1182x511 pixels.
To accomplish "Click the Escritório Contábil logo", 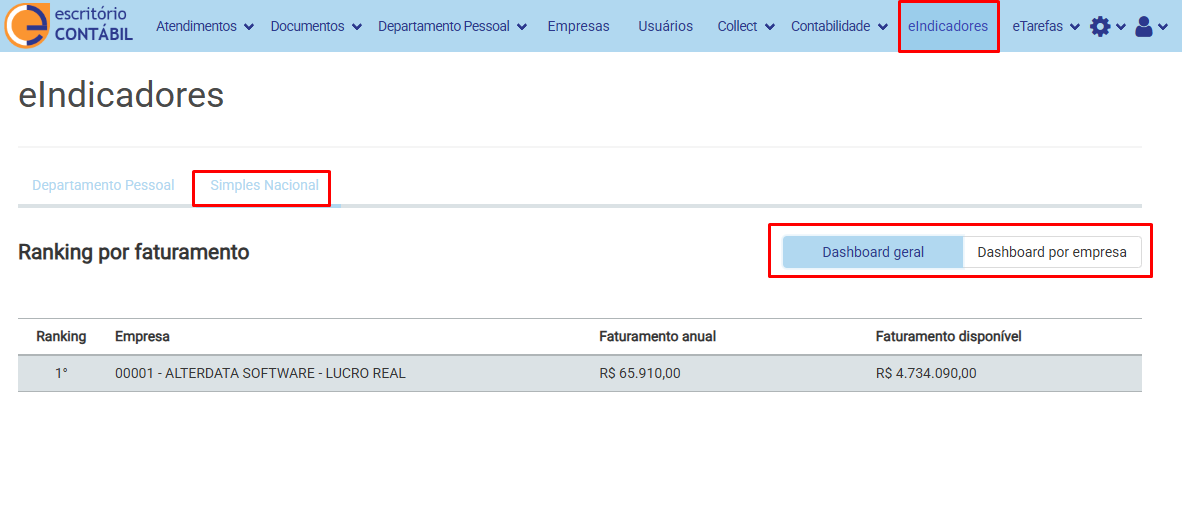I will pyautogui.click(x=69, y=25).
